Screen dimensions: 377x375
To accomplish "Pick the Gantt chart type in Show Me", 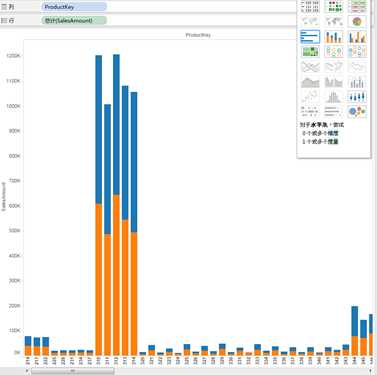I will click(310, 111).
